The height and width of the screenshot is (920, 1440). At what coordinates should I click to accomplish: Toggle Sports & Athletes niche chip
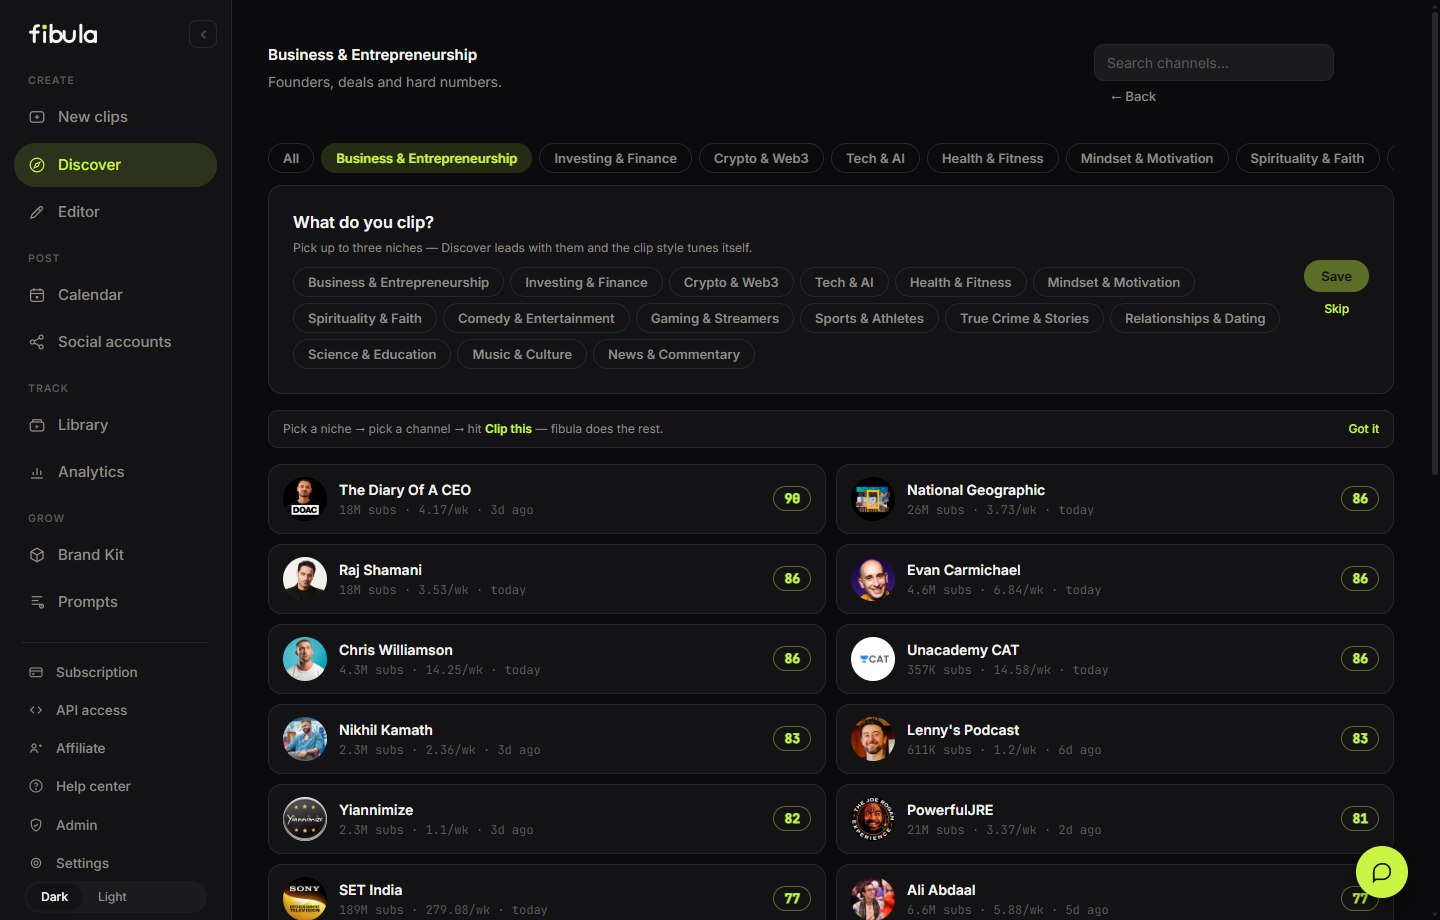[869, 318]
